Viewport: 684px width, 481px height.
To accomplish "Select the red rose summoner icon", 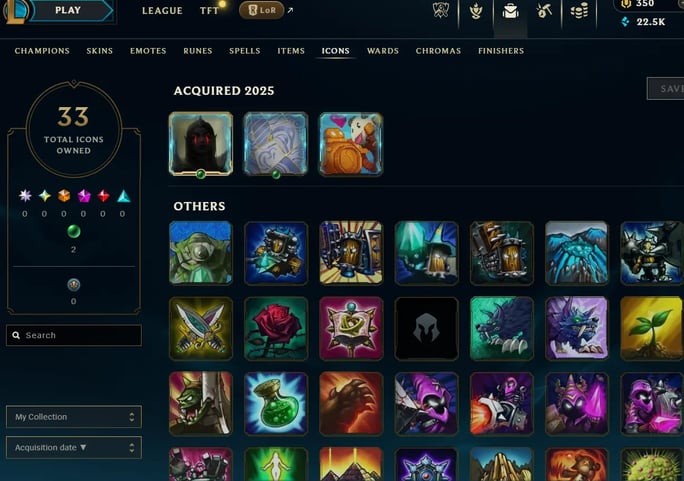I will click(276, 328).
